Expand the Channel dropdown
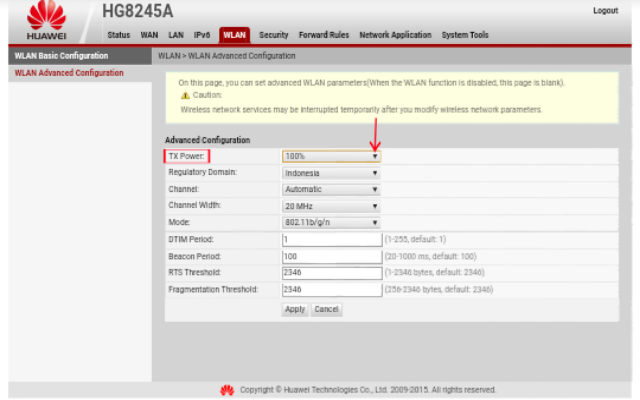This screenshot has height=400, width=640. pos(331,189)
